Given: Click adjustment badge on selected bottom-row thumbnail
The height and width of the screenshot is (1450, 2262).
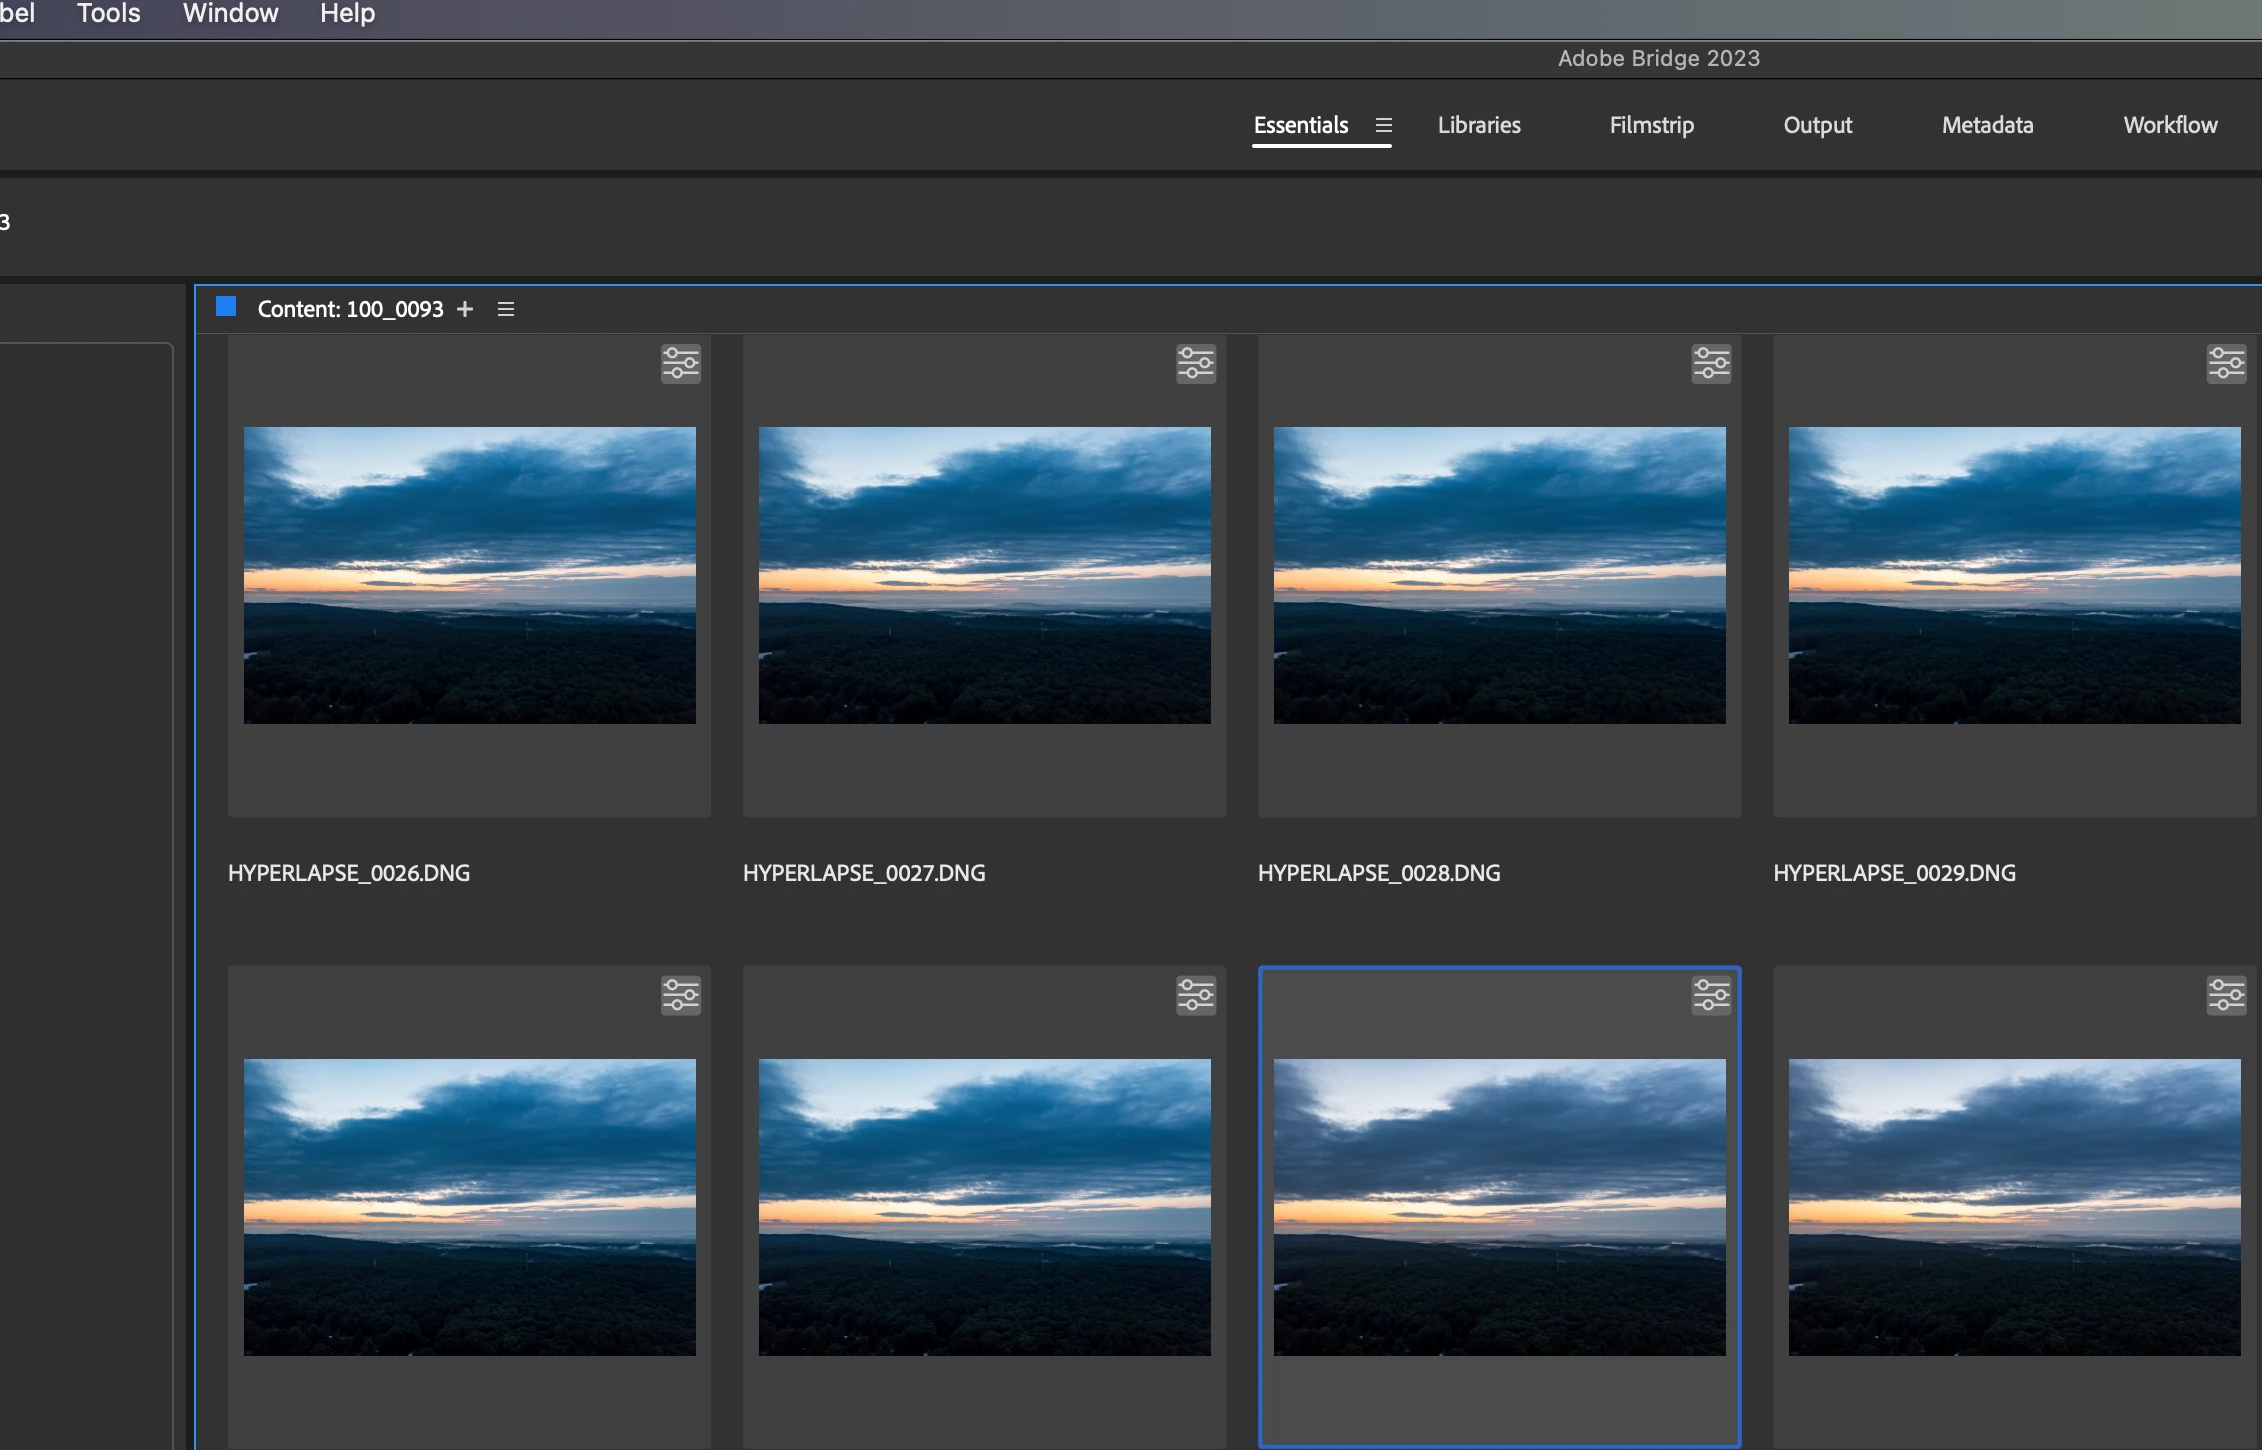Looking at the screenshot, I should coord(1710,995).
